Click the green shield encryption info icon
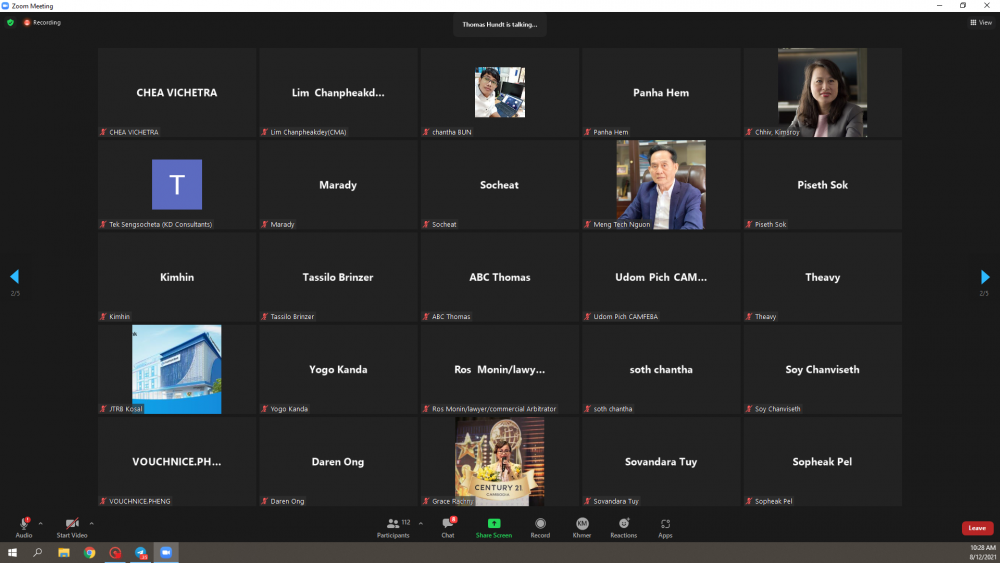Viewport: 1000px width, 563px height. pyautogui.click(x=10, y=22)
